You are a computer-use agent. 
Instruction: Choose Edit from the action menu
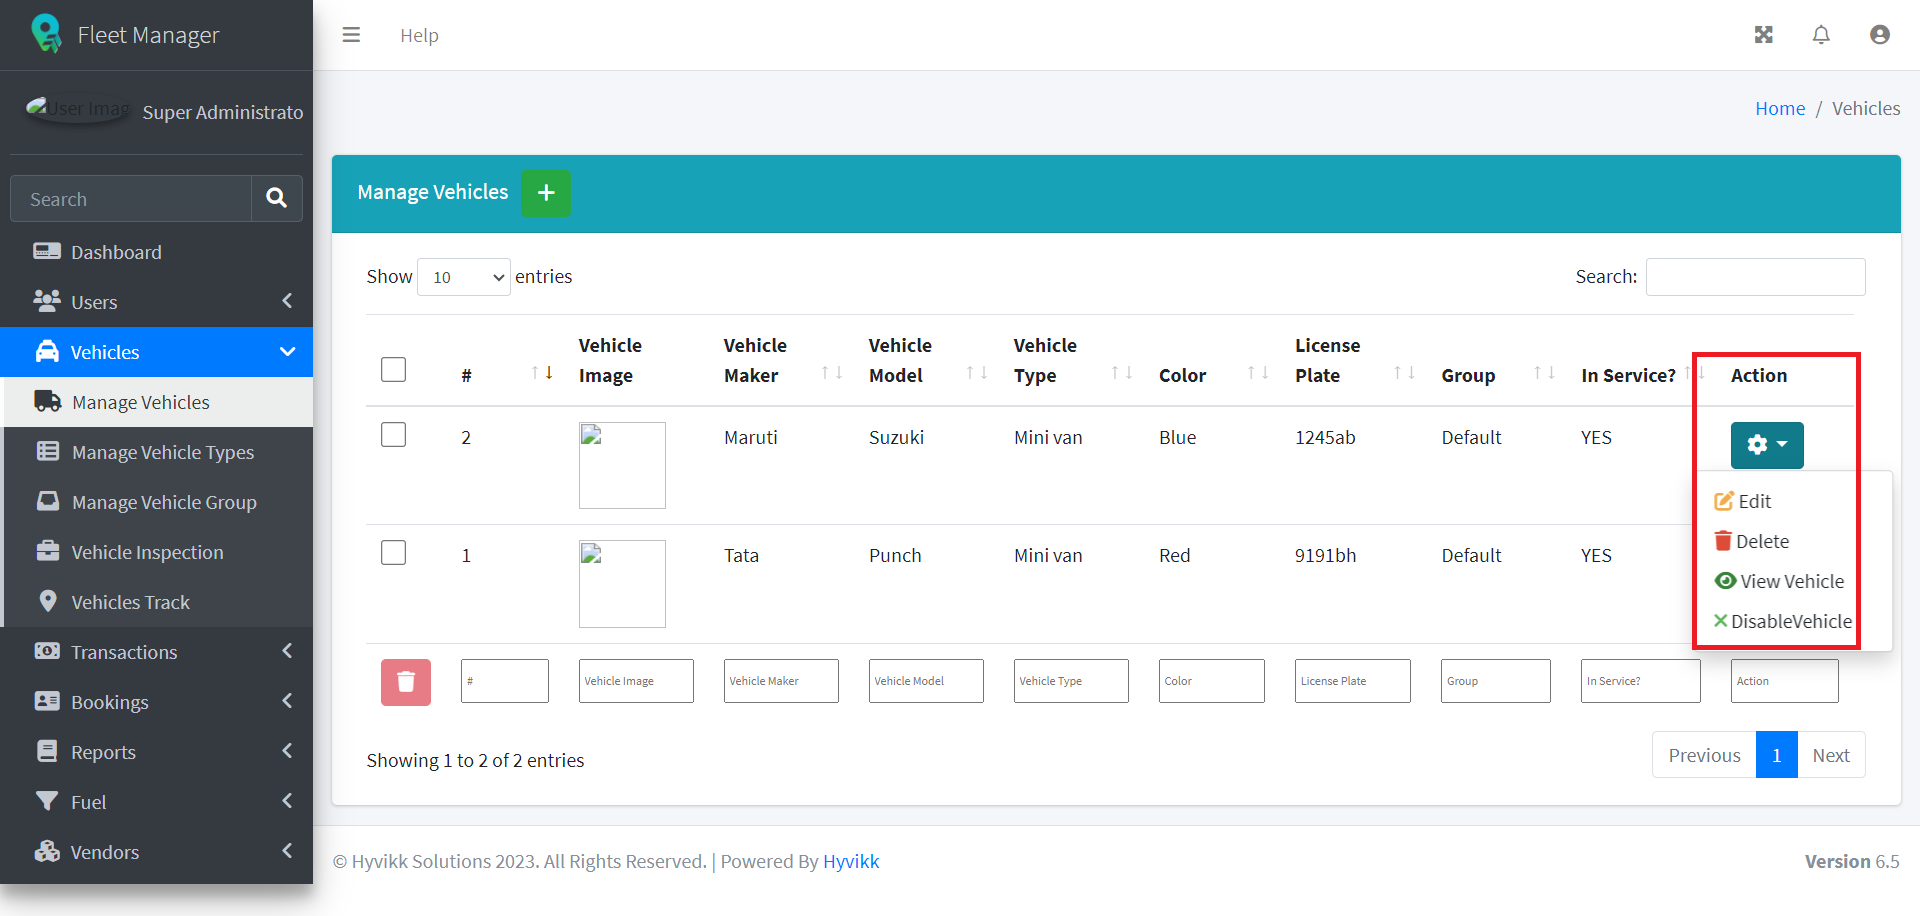[1753, 501]
